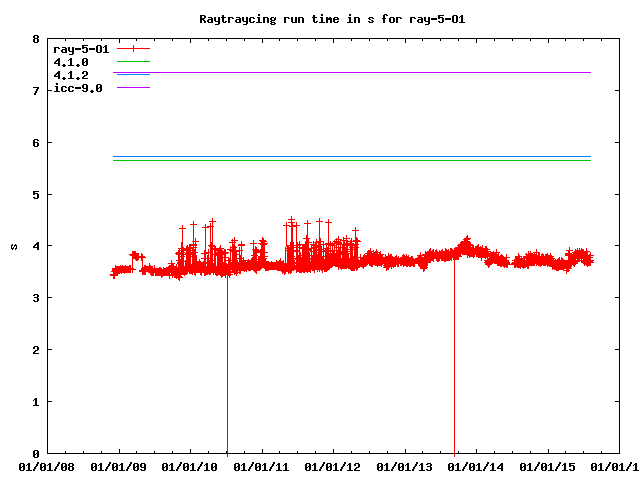640x480 pixels.
Task: Click the y-axis tick label 8
Action: 37,39
